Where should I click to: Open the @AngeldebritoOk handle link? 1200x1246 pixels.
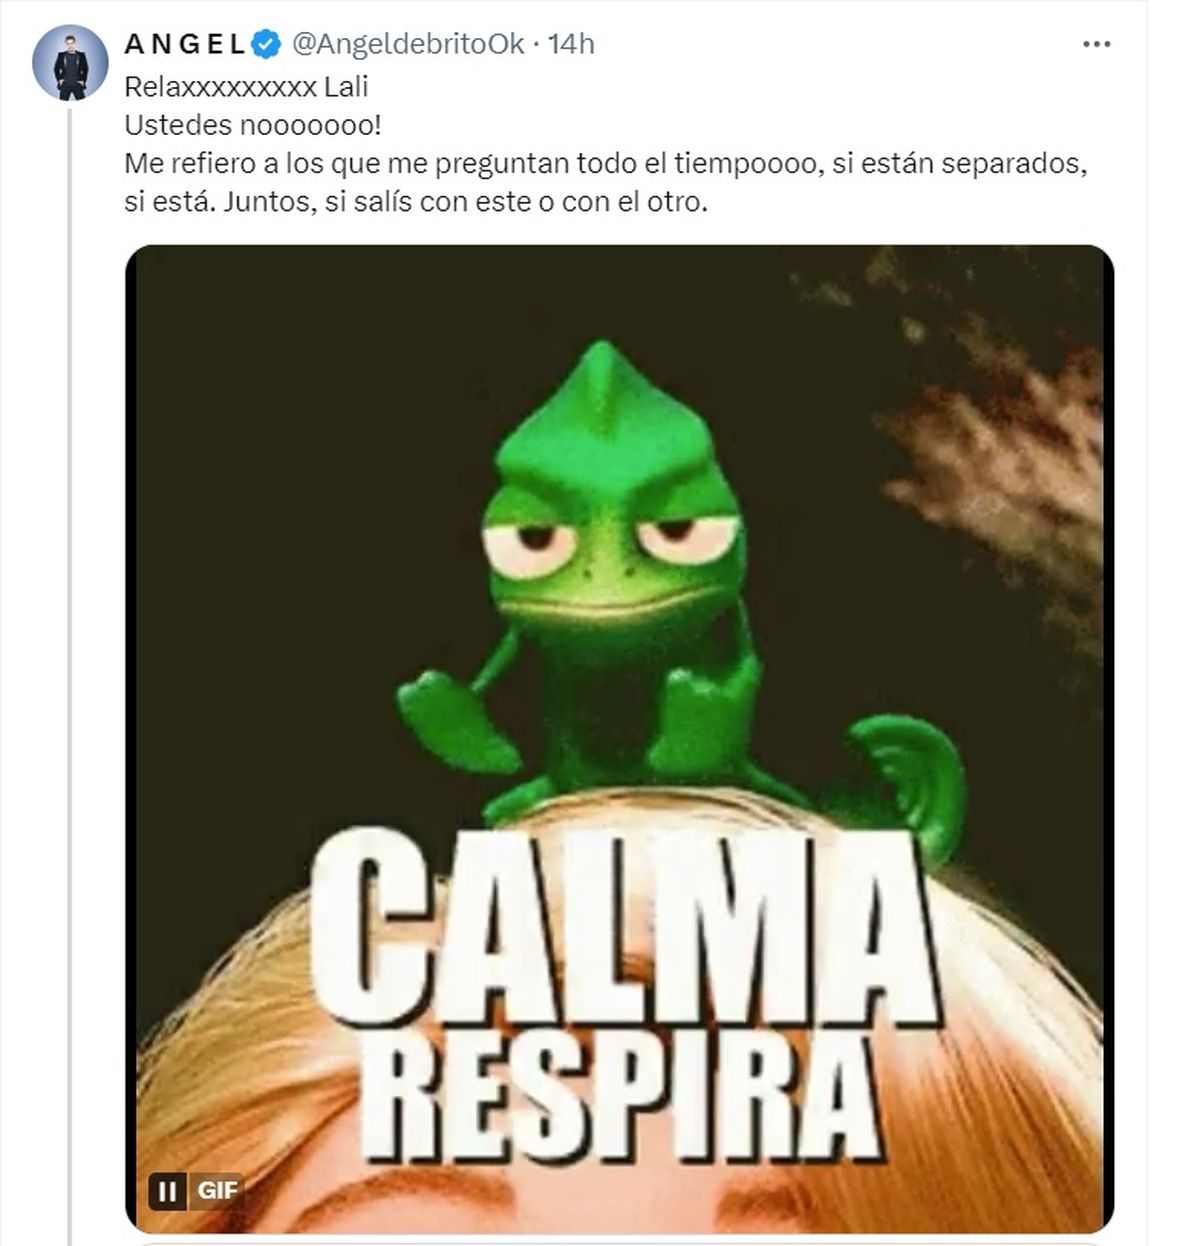[408, 44]
